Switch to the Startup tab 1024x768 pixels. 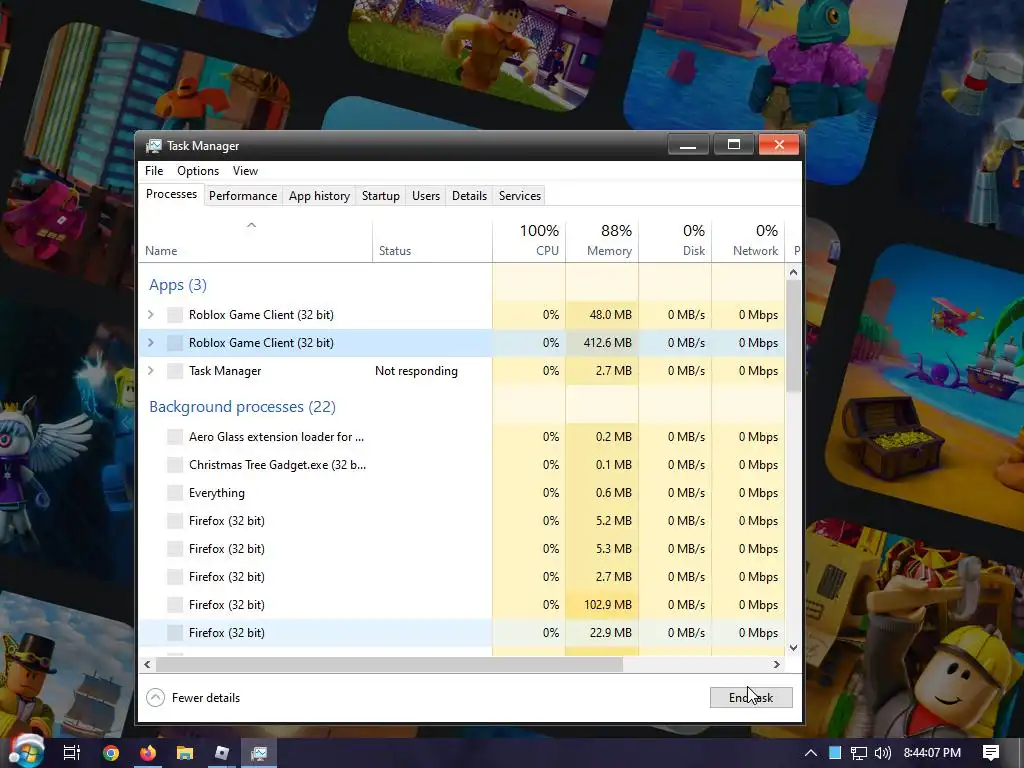point(381,196)
